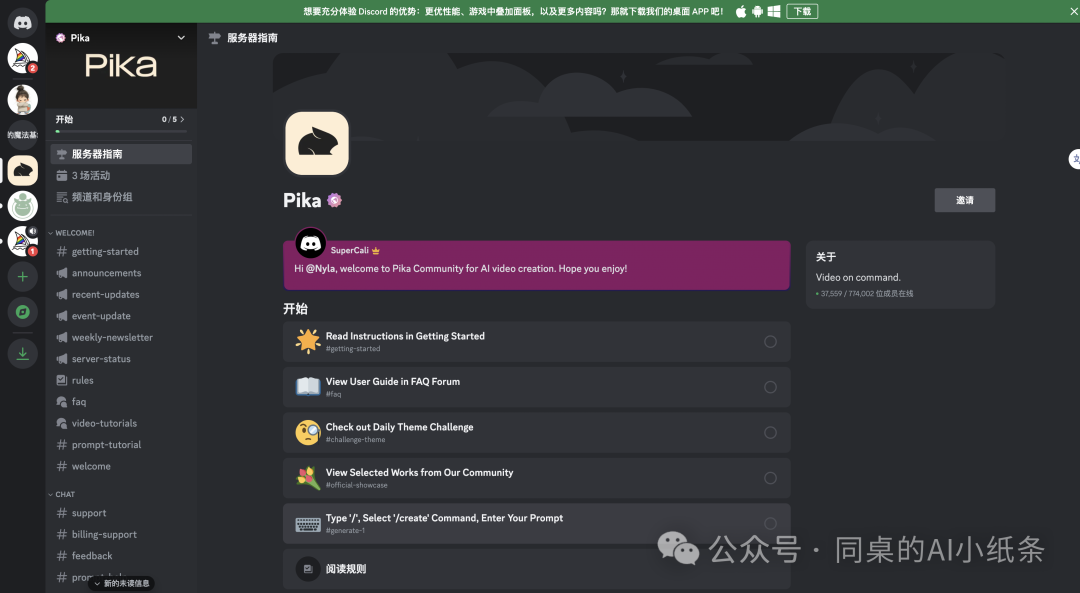Open the support channel

pyautogui.click(x=121, y=513)
